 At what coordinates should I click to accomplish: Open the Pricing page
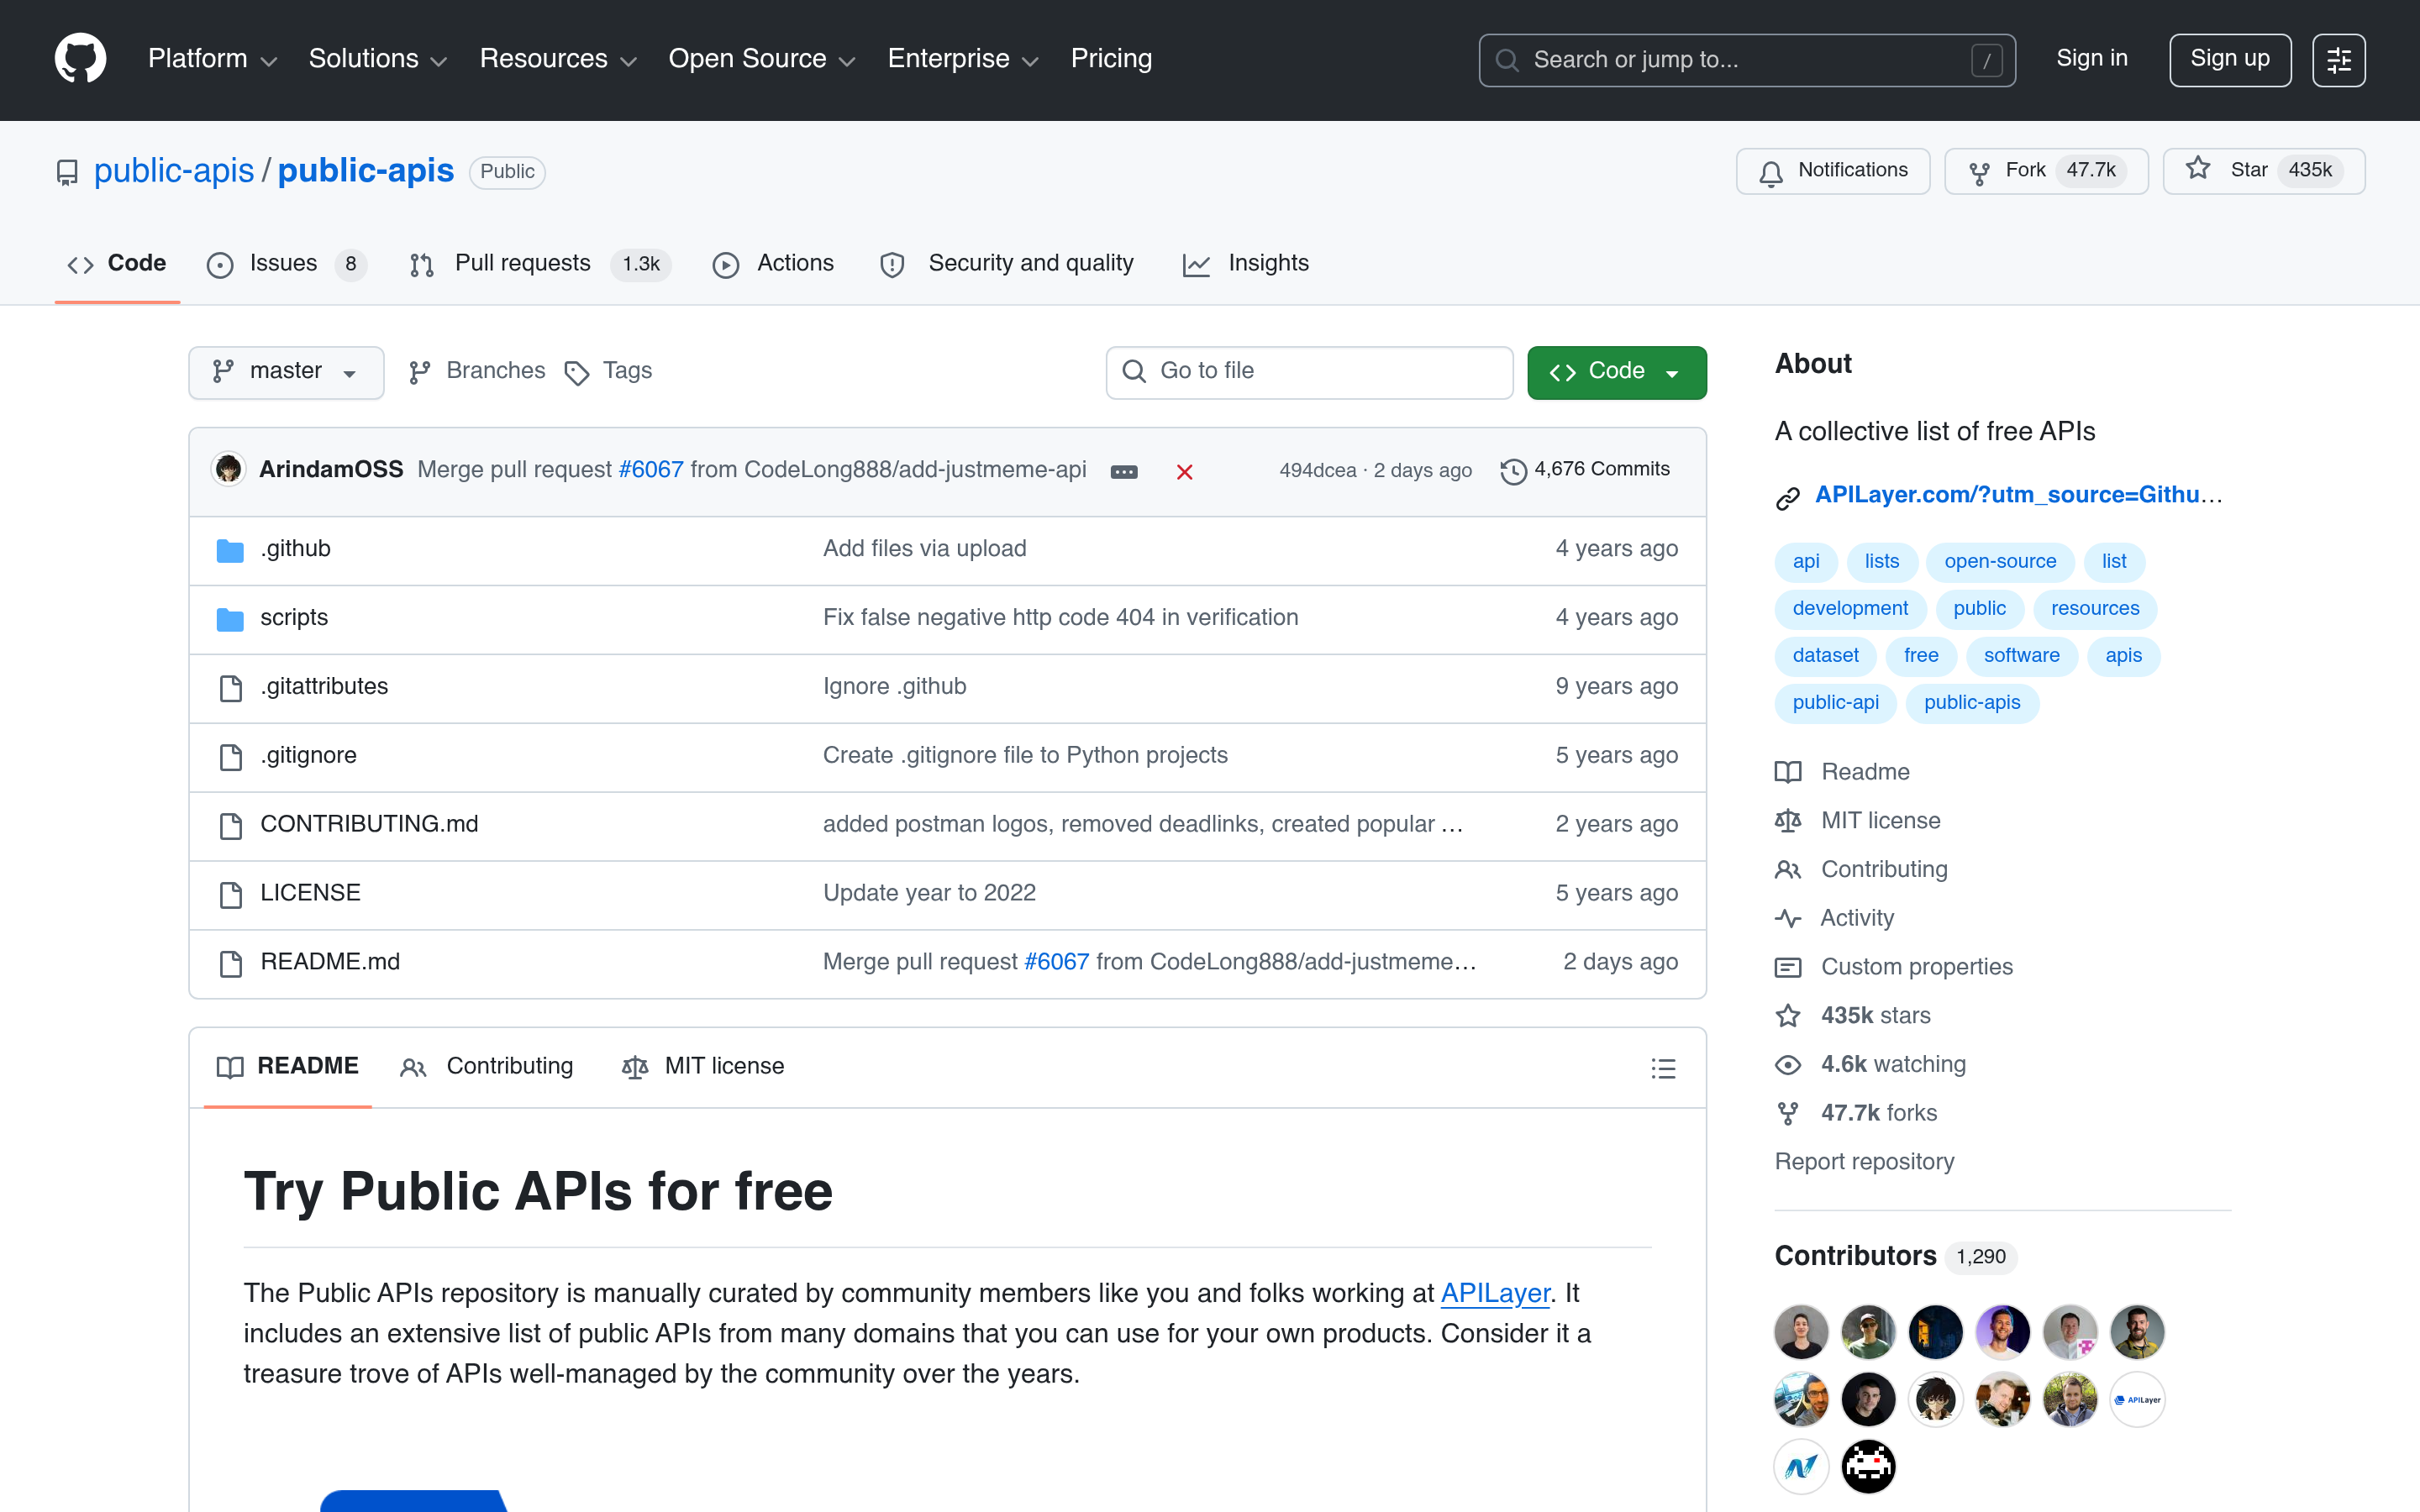1111,59
